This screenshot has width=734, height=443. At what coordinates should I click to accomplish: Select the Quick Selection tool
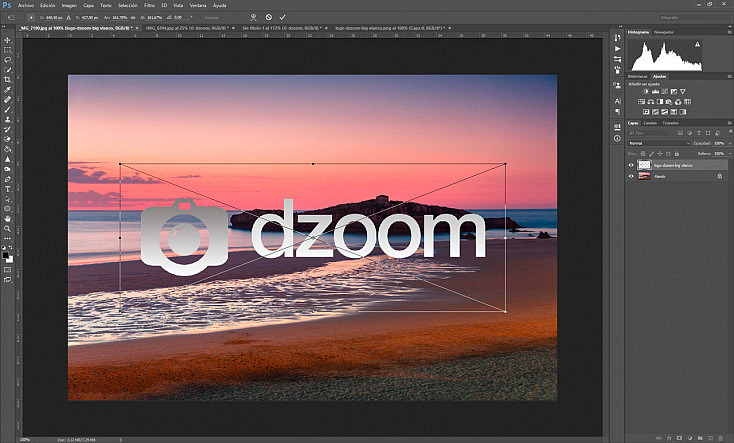(7, 70)
